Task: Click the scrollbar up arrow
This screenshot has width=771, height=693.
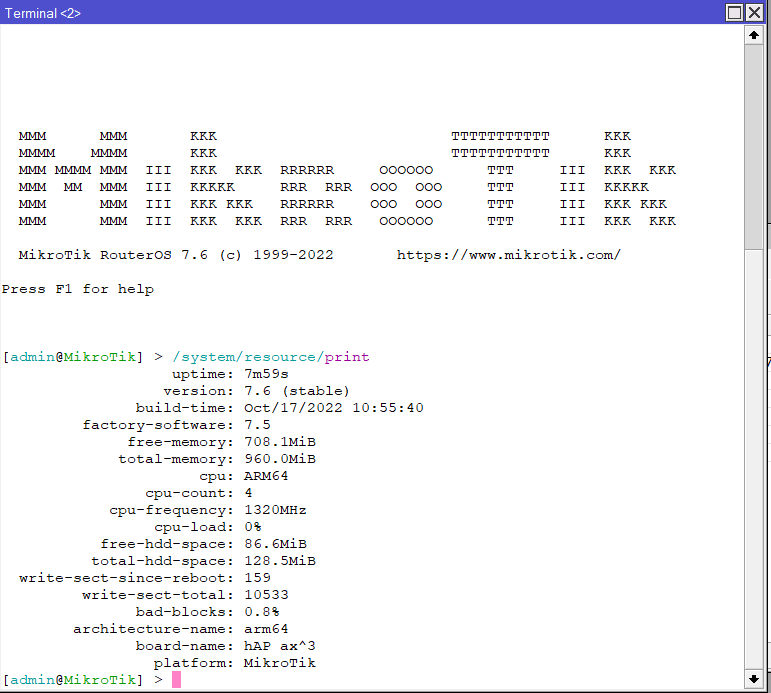Action: click(x=753, y=35)
